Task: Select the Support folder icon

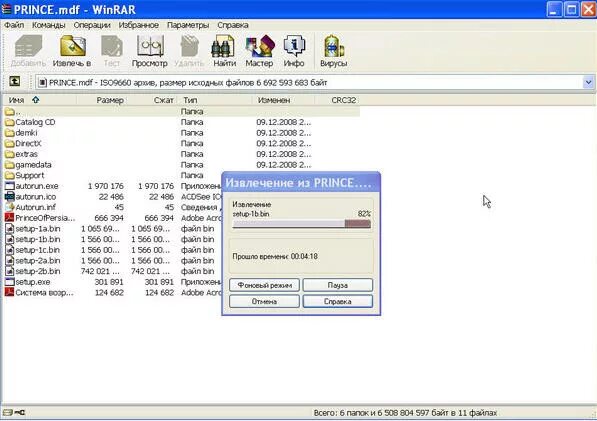Action: pos(10,175)
